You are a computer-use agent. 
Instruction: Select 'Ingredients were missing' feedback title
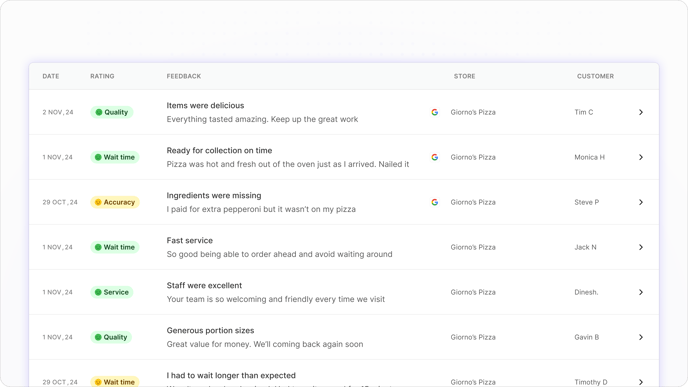pyautogui.click(x=214, y=196)
